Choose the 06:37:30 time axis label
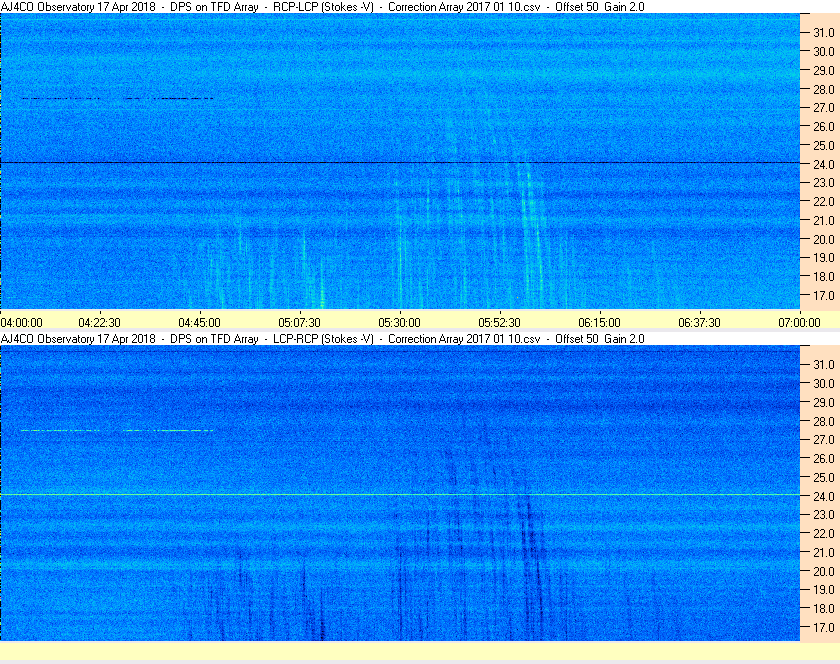The image size is (840, 664). (x=700, y=323)
